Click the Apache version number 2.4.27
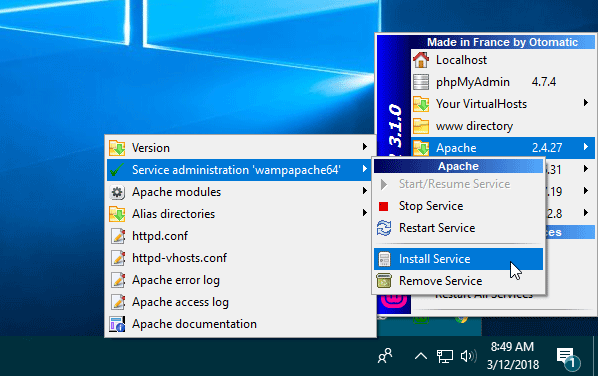Viewport: 598px width, 376px height. point(547,148)
